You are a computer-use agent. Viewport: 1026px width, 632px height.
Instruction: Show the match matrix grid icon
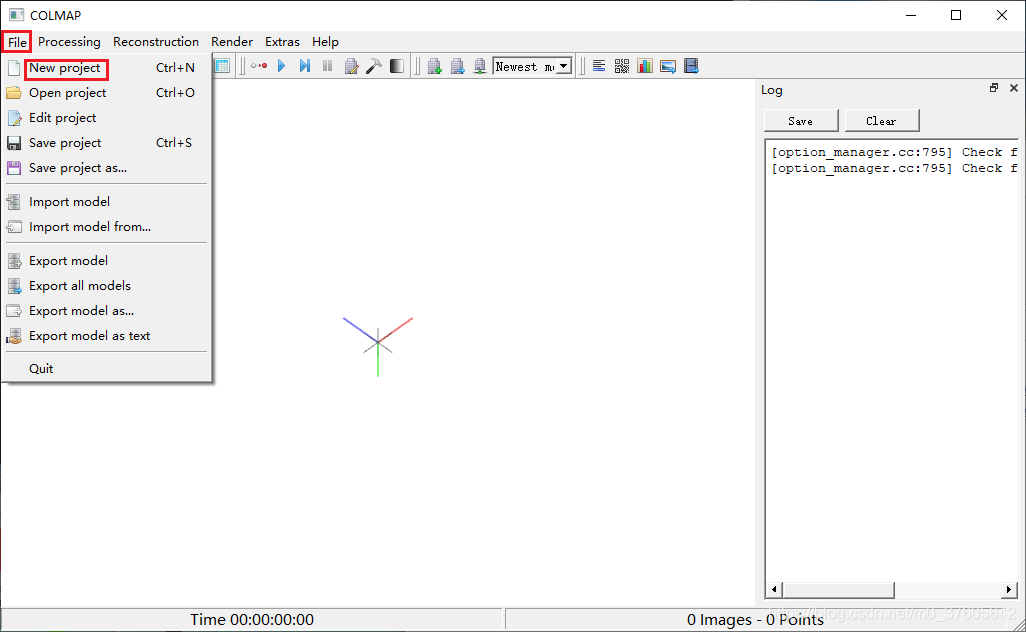pos(621,66)
